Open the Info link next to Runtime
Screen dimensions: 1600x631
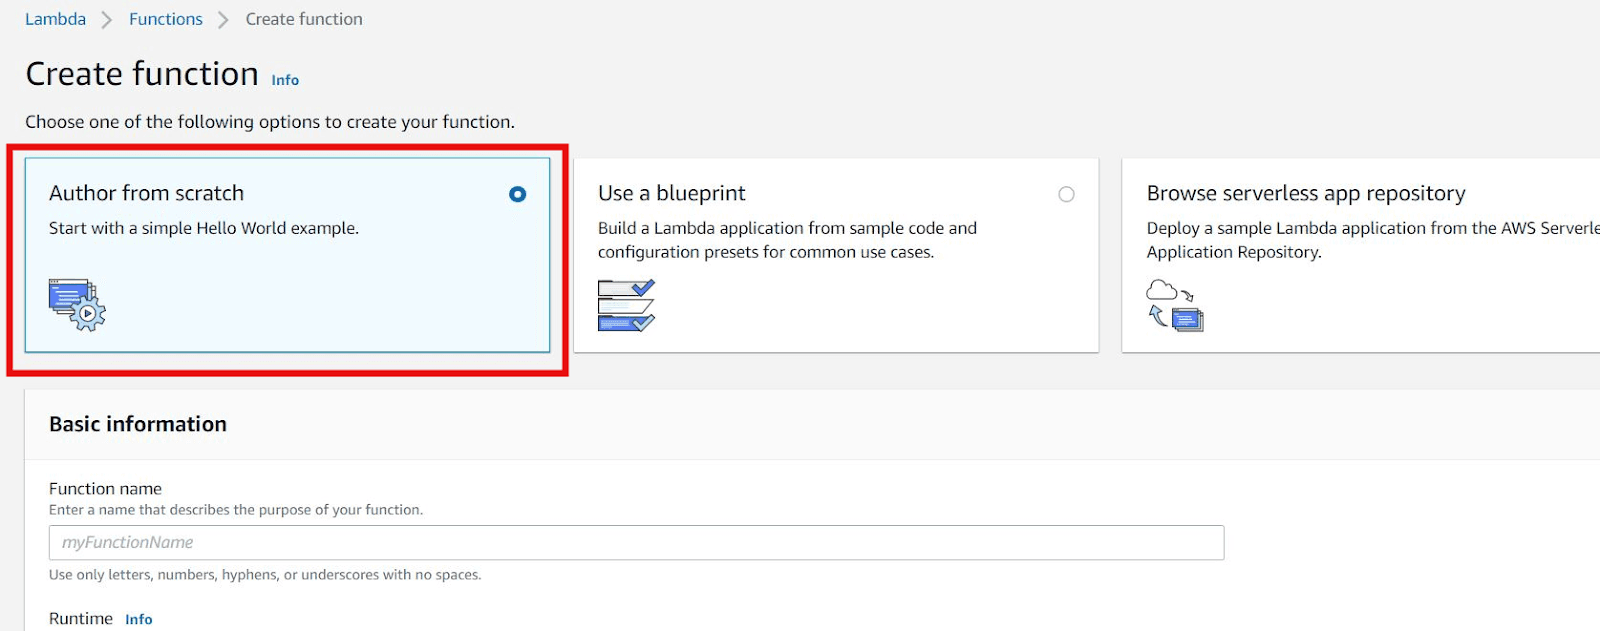(139, 619)
